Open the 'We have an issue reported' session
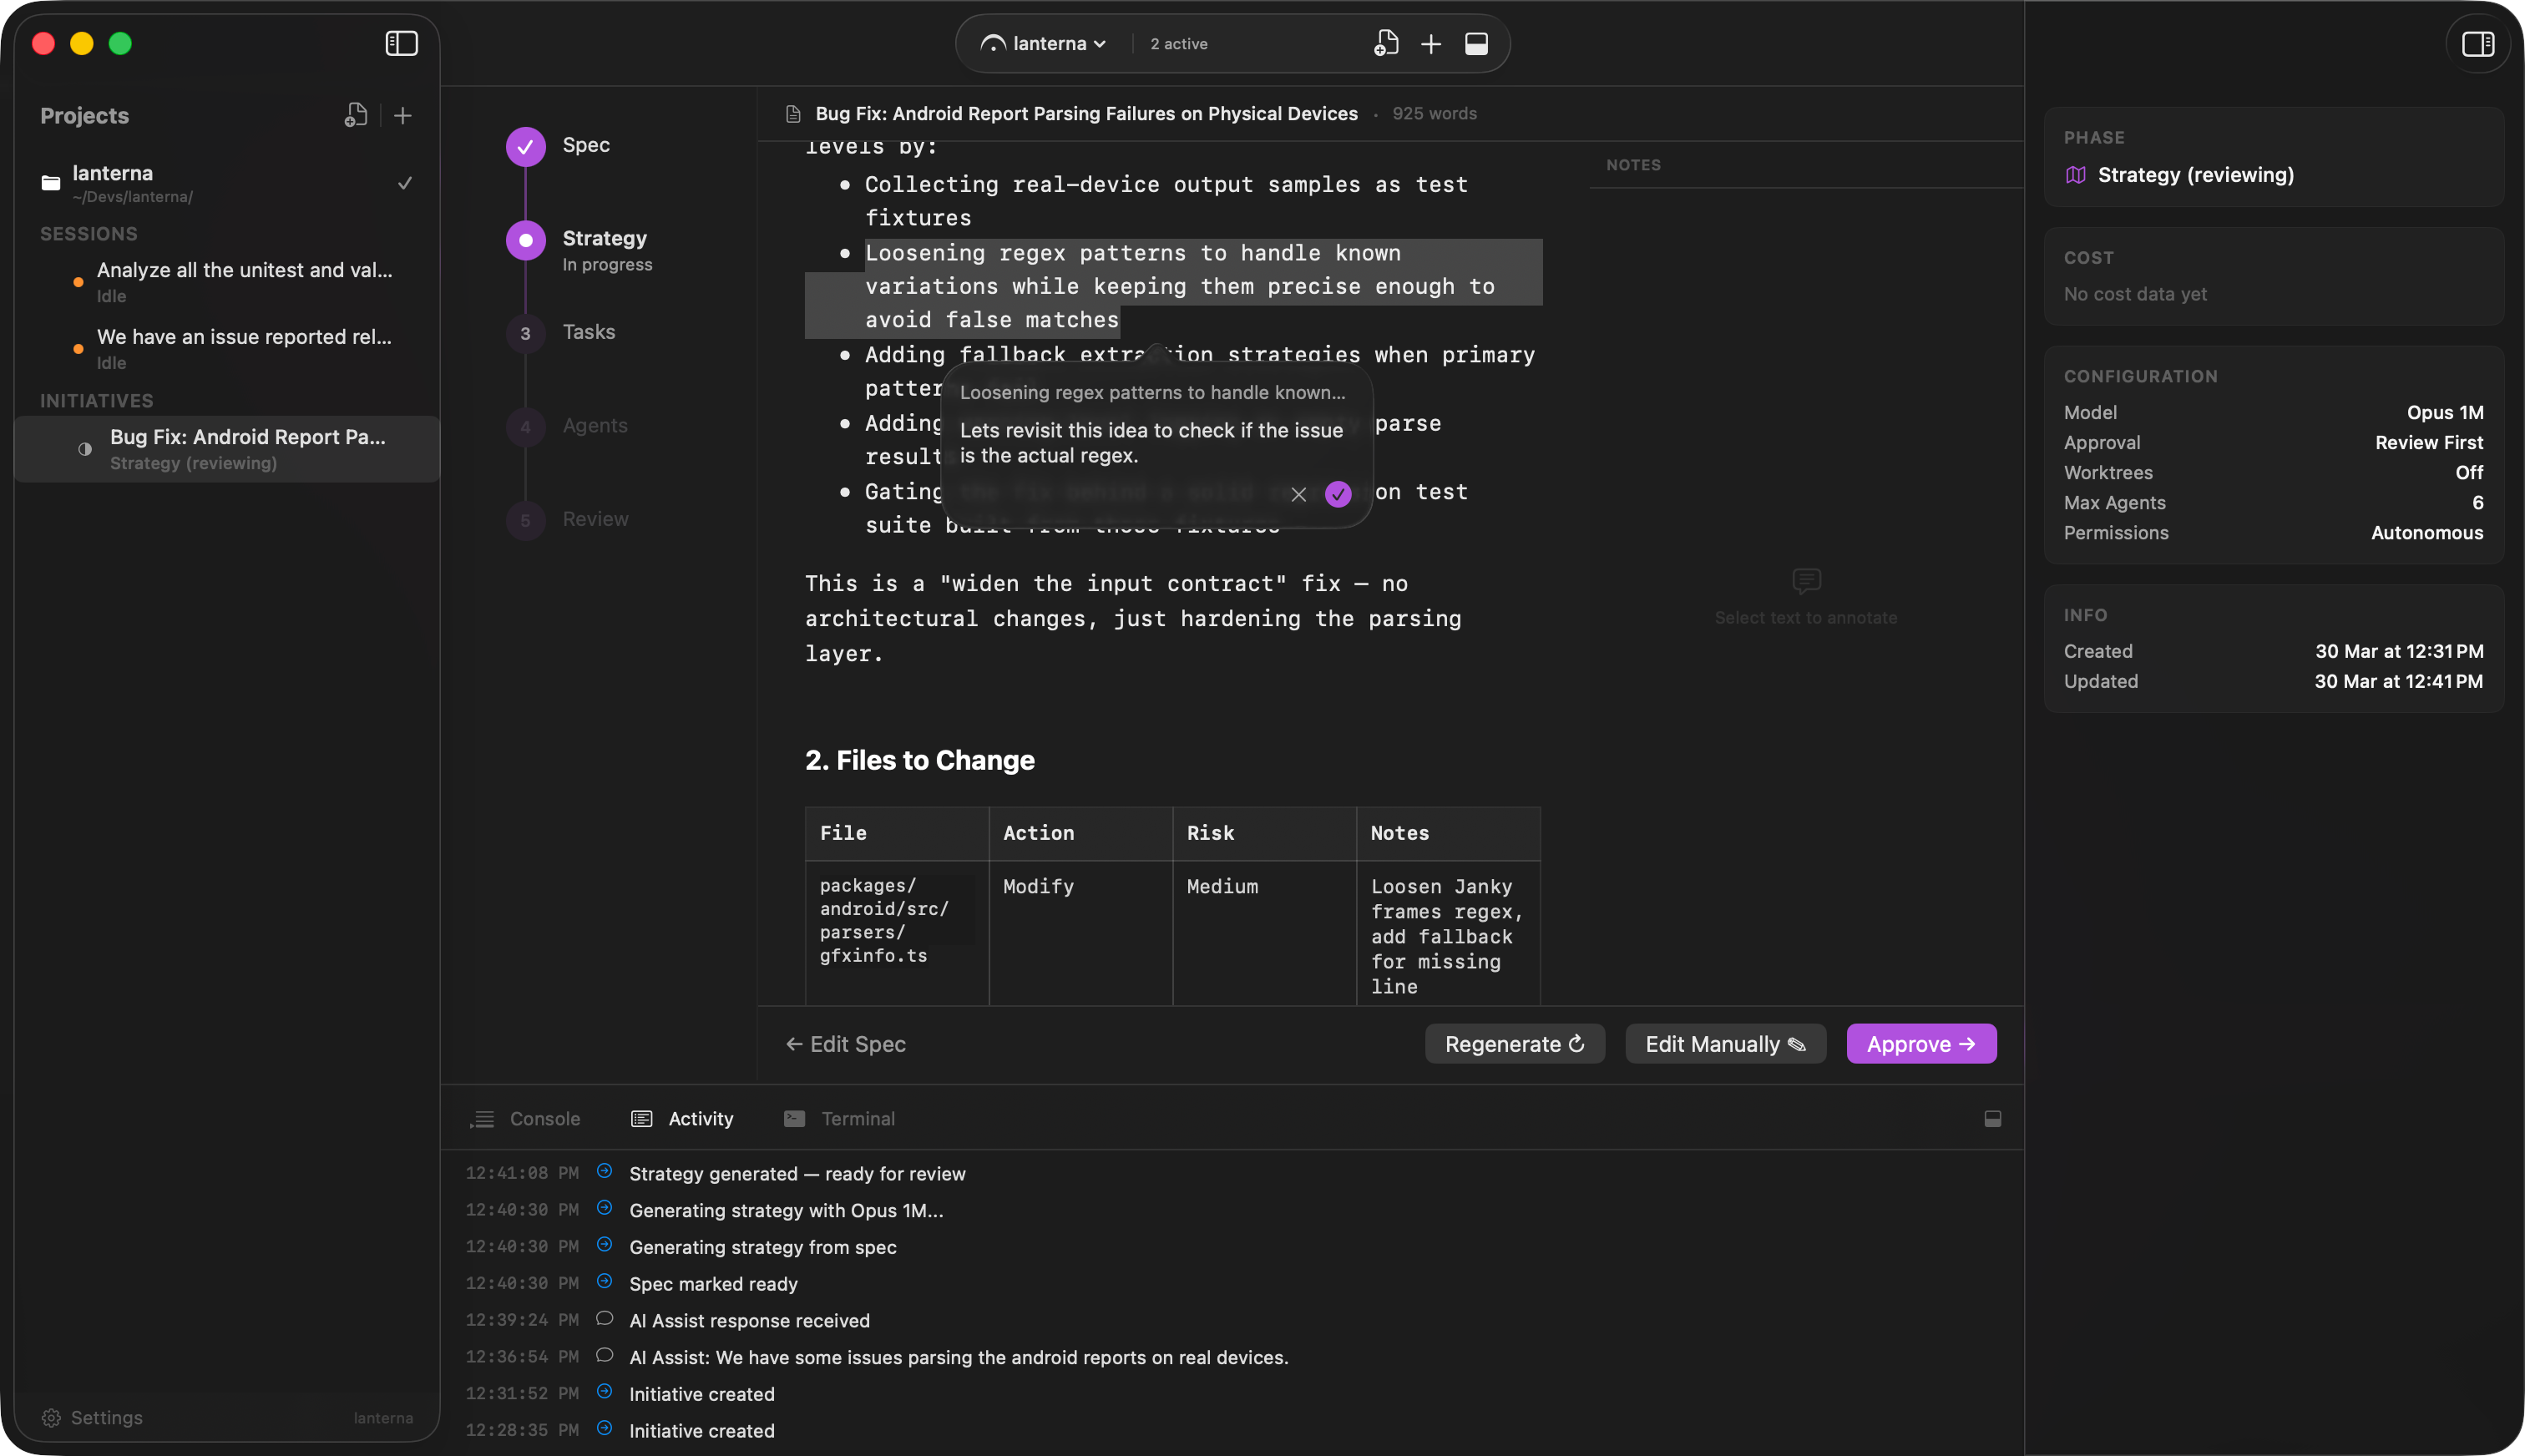The width and height of the screenshot is (2525, 1456). click(227, 348)
